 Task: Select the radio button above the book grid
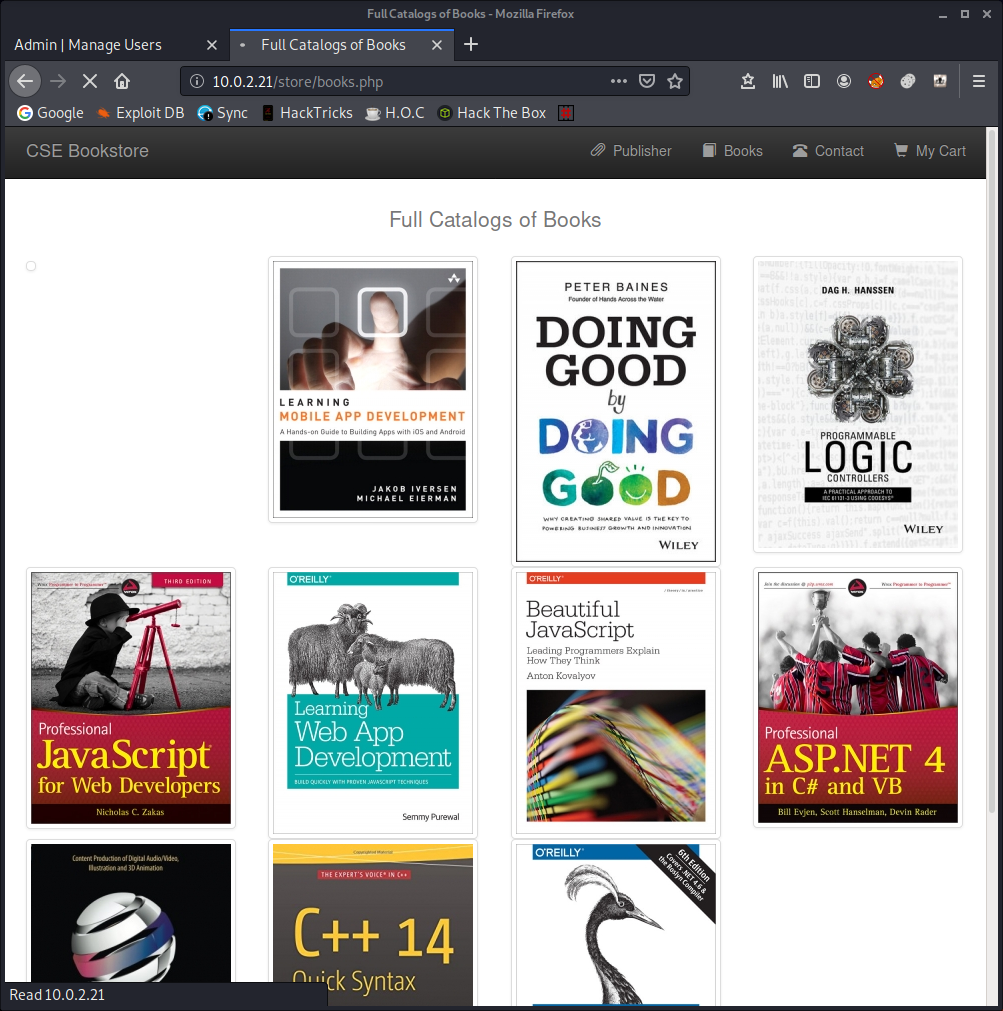point(30,266)
